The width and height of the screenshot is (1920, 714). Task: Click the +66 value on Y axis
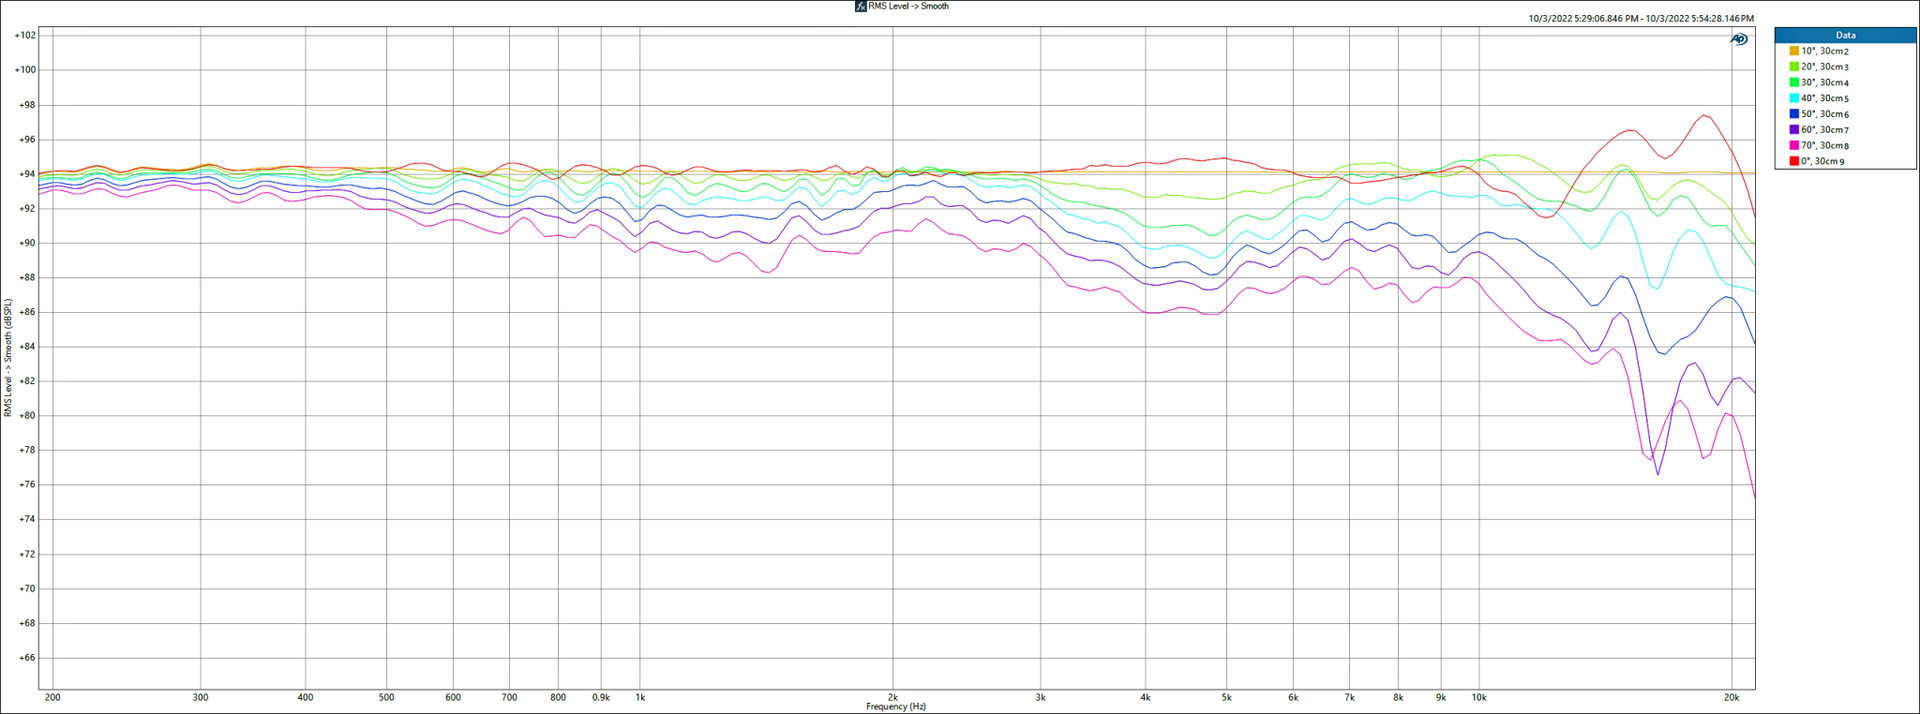(27, 658)
